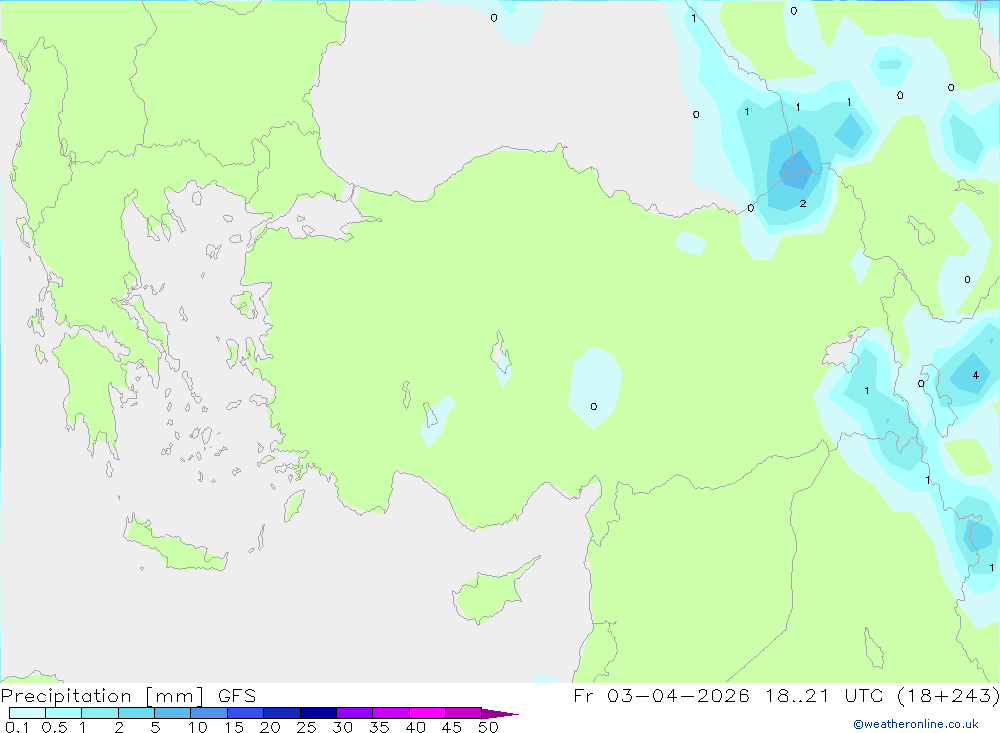Select the 15–20 mm royal blue legend swatch
Screen dimensions: 1000x733
click(246, 713)
